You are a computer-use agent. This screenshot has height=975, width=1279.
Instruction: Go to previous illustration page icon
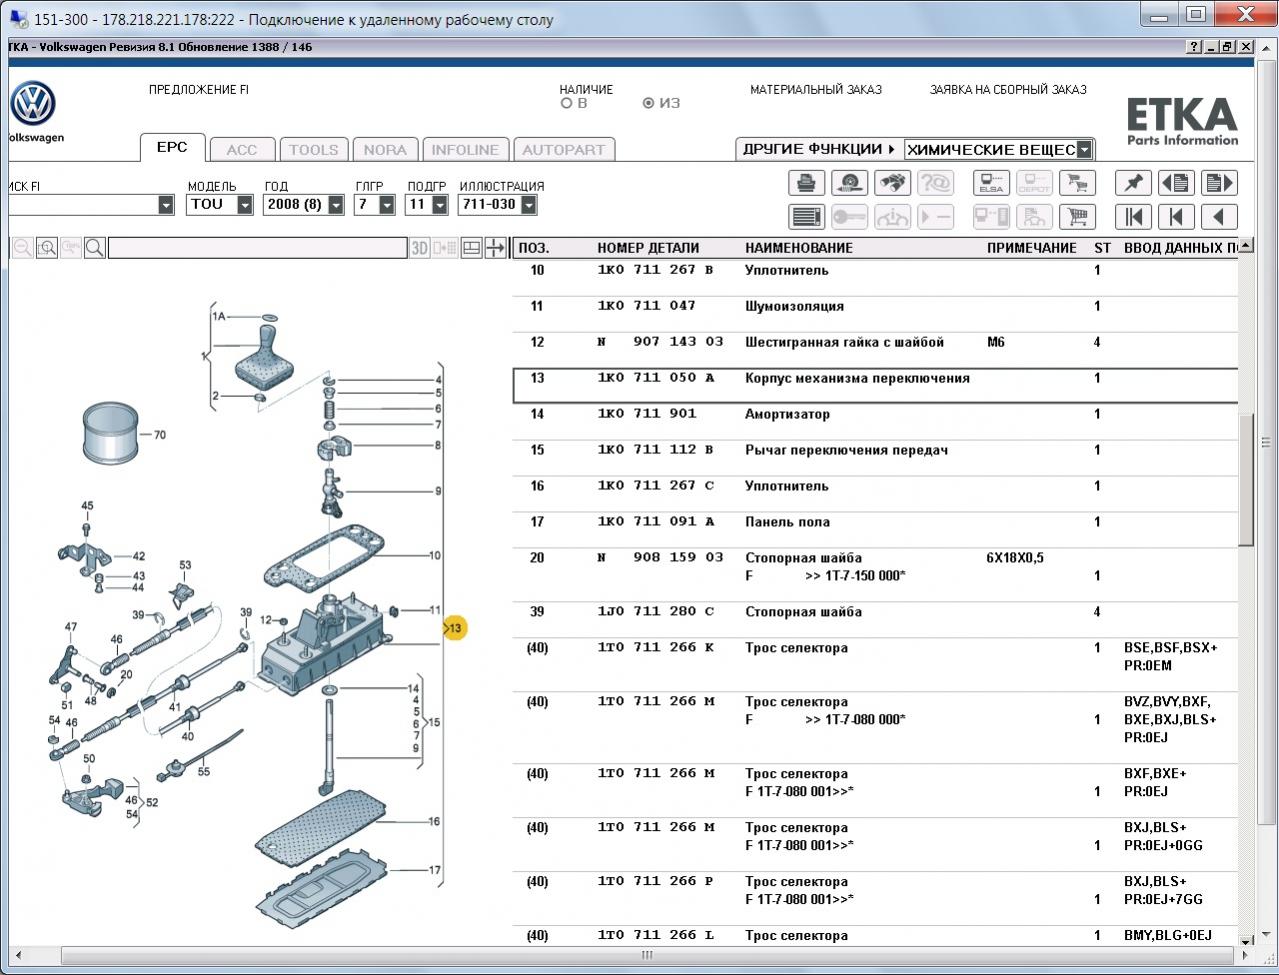pos(1176,183)
